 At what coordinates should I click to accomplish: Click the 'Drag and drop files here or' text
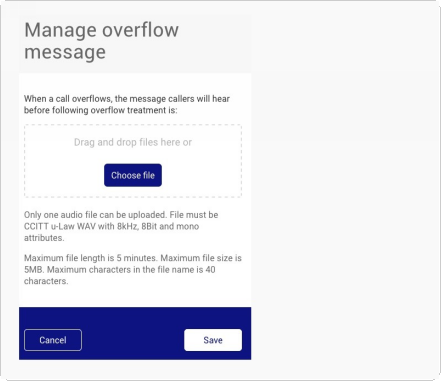(x=133, y=142)
